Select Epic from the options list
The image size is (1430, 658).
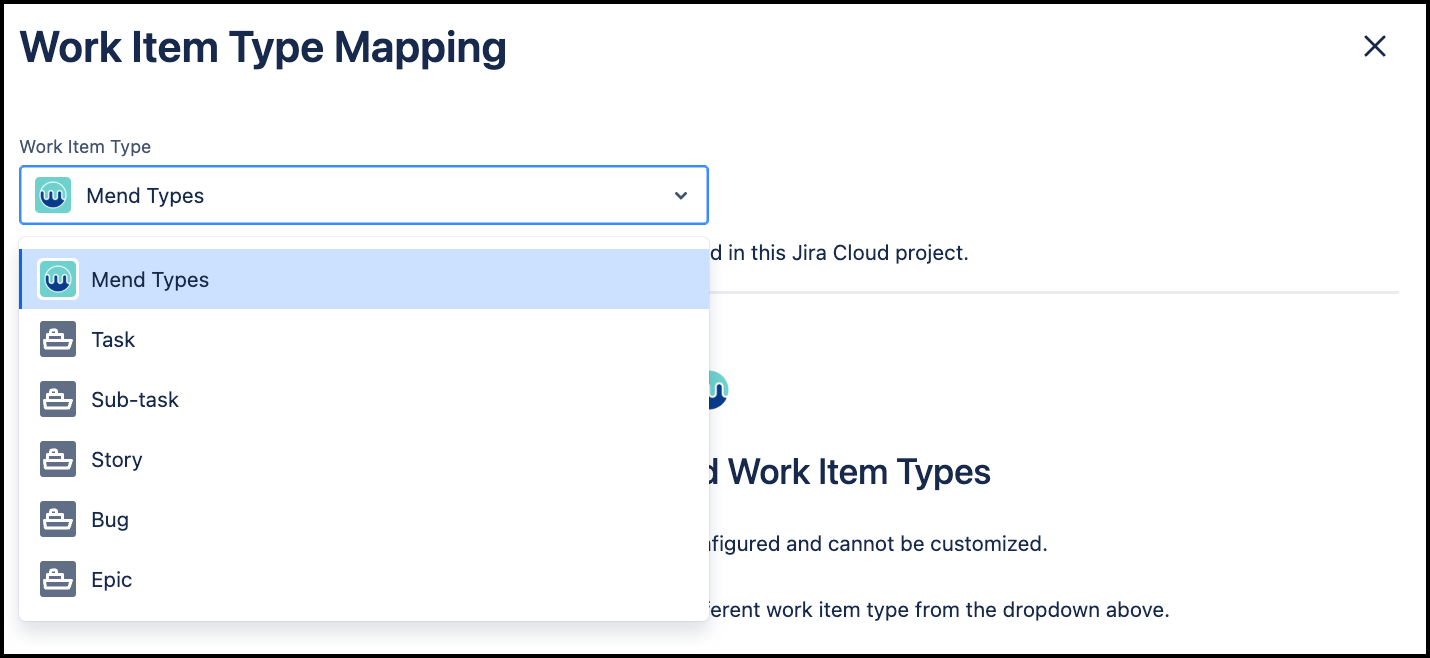112,580
